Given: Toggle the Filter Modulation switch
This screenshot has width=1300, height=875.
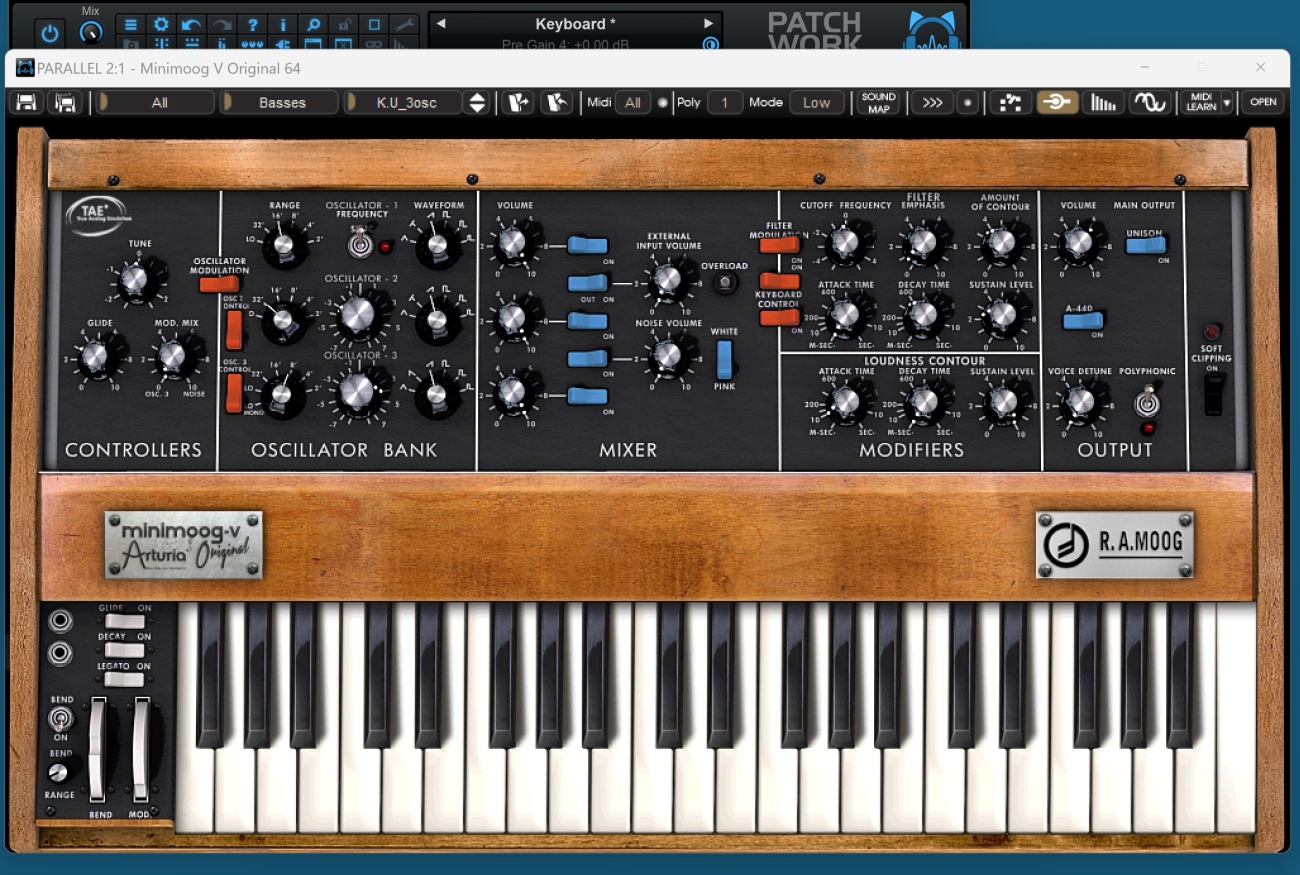Looking at the screenshot, I should point(780,244).
